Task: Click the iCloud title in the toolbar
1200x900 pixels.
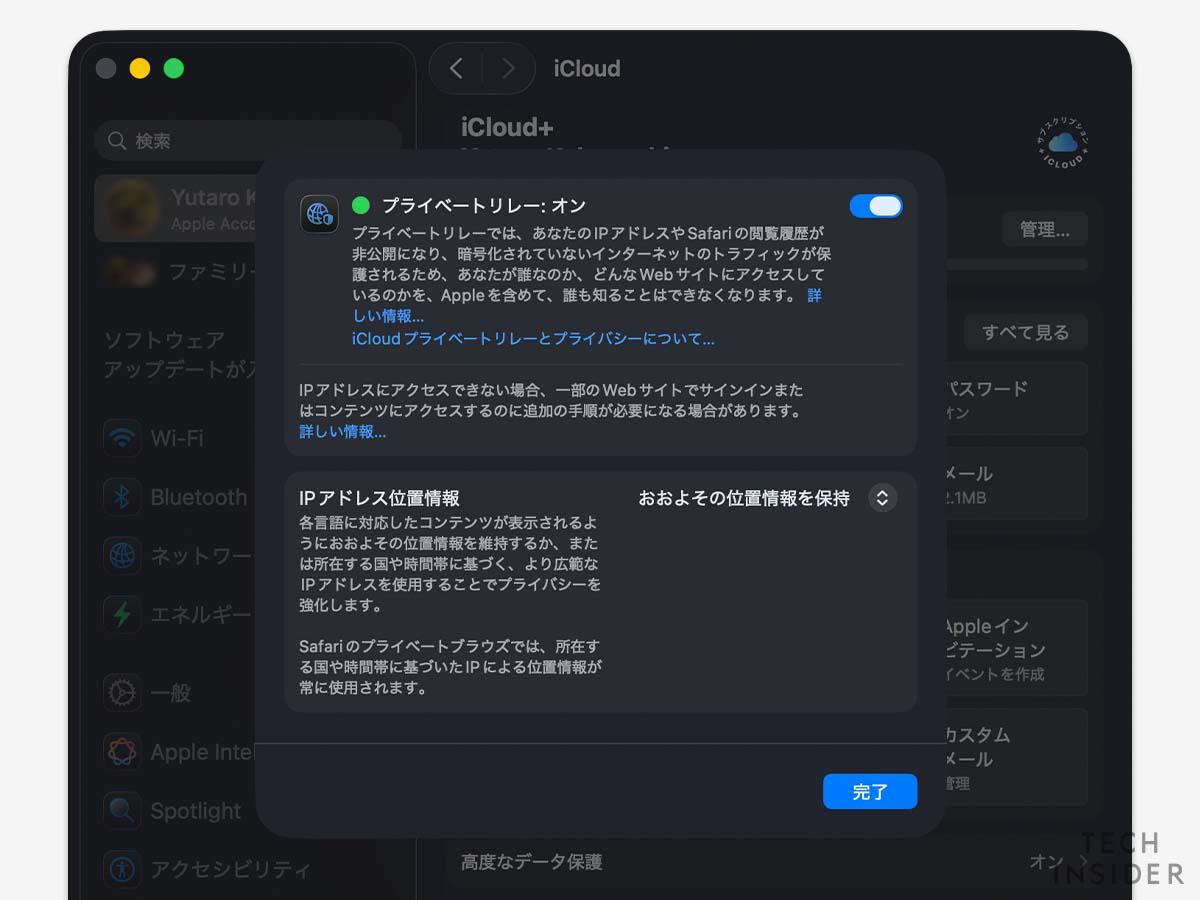Action: [587, 68]
